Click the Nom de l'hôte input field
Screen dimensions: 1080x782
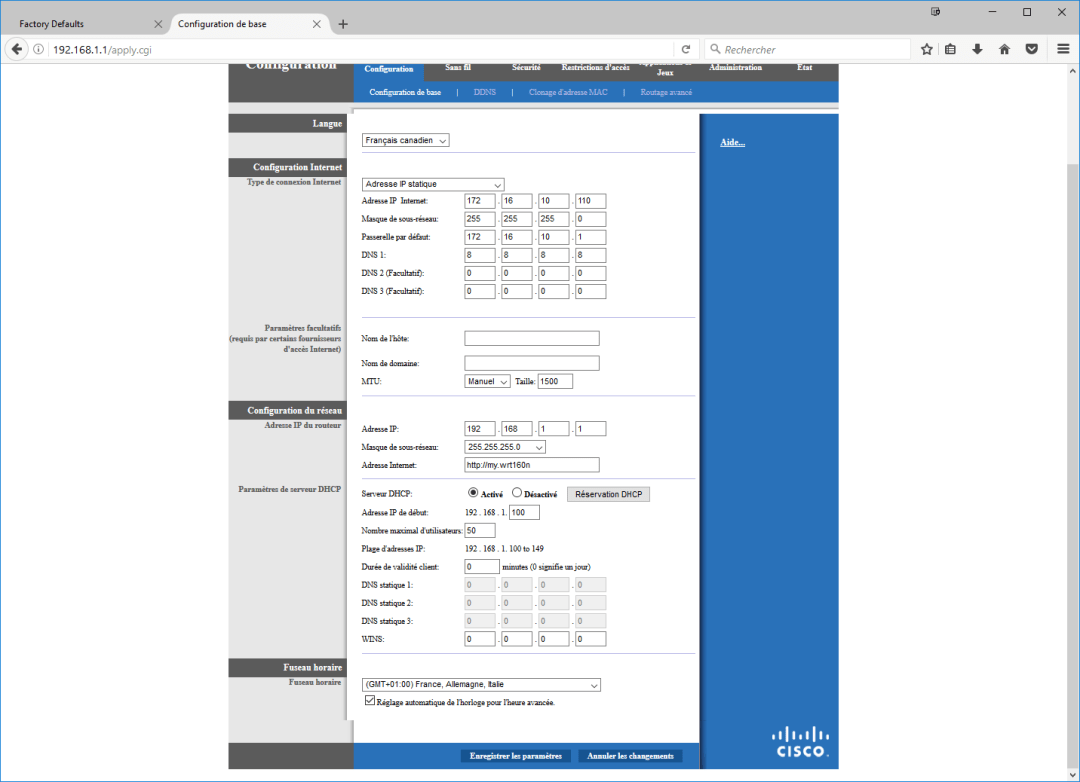click(531, 339)
